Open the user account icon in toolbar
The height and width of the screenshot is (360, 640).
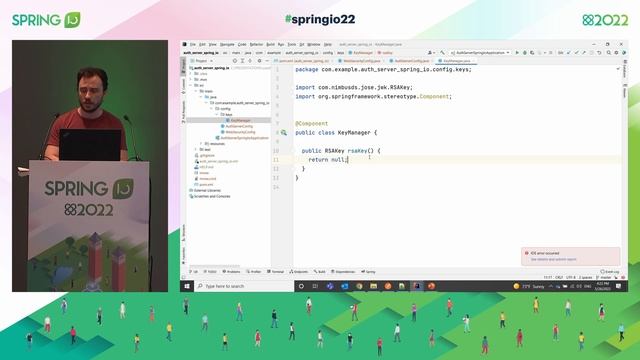coord(430,53)
